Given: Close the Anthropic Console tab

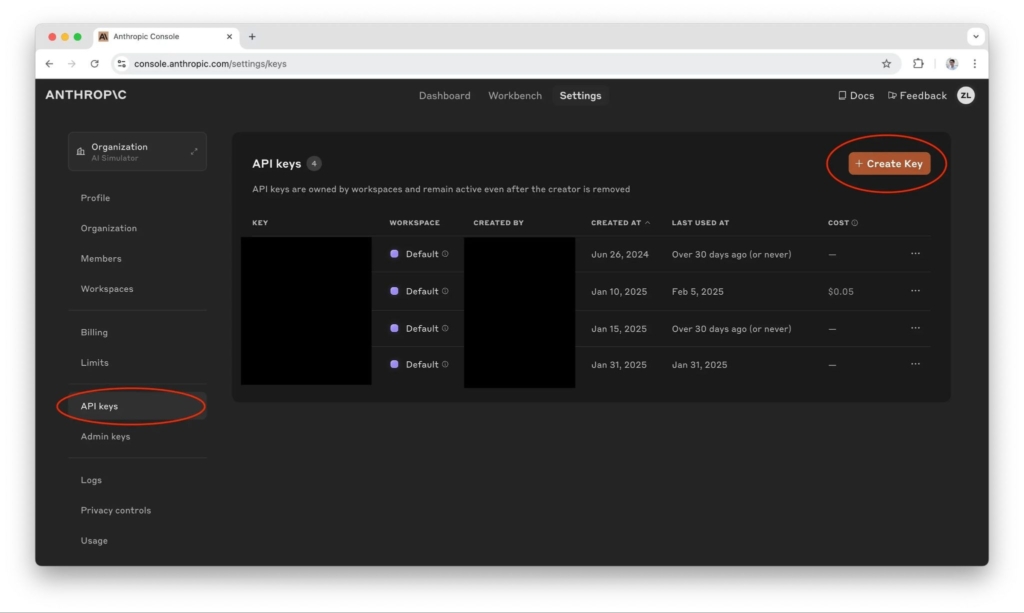Looking at the screenshot, I should tap(229, 37).
